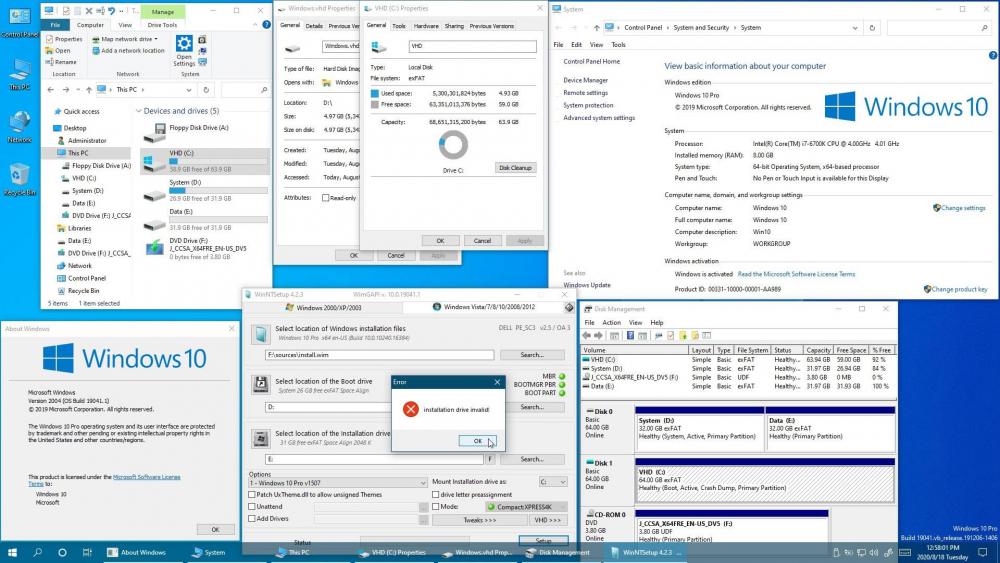This screenshot has width=1000, height=563.
Task: Open Mount Installation drive letter dropdown
Action: point(554,482)
